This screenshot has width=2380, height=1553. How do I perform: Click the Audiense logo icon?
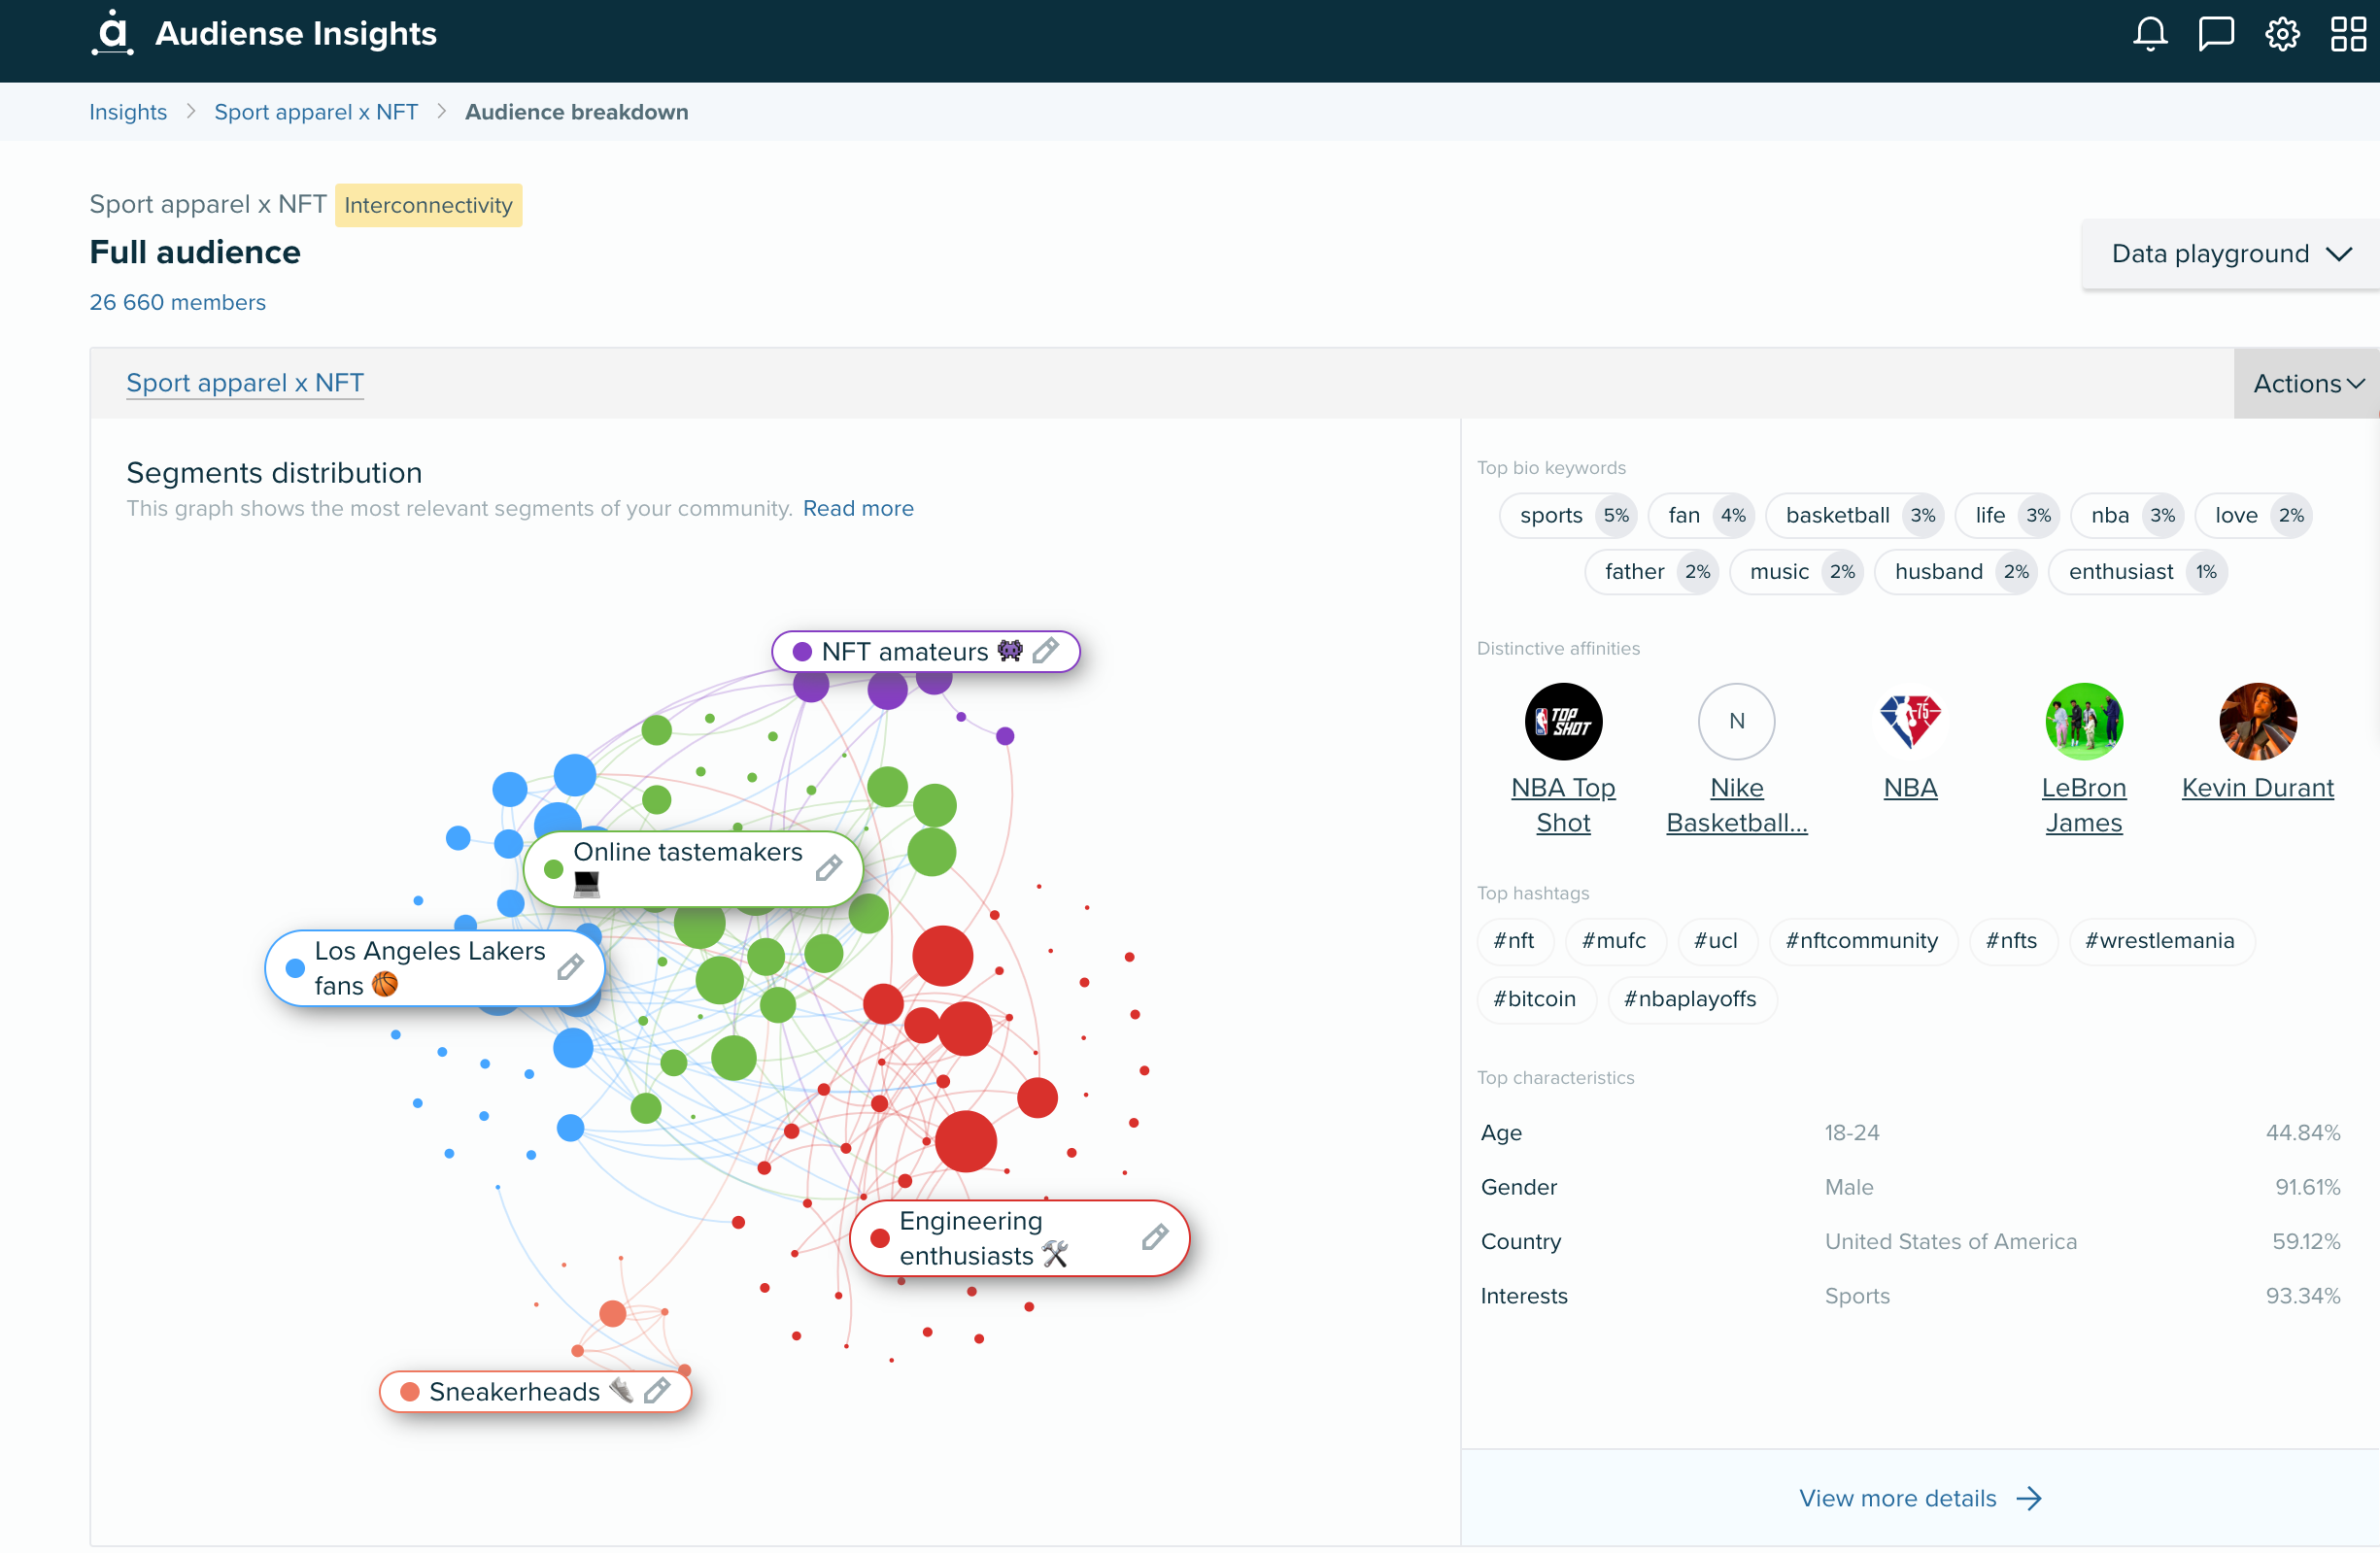113,33
